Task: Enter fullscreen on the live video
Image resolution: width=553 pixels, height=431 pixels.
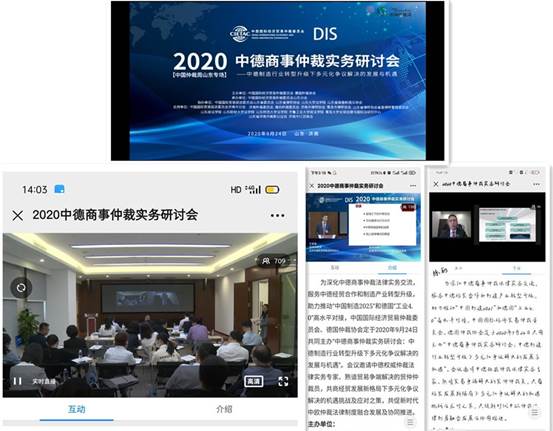Action: coord(283,381)
